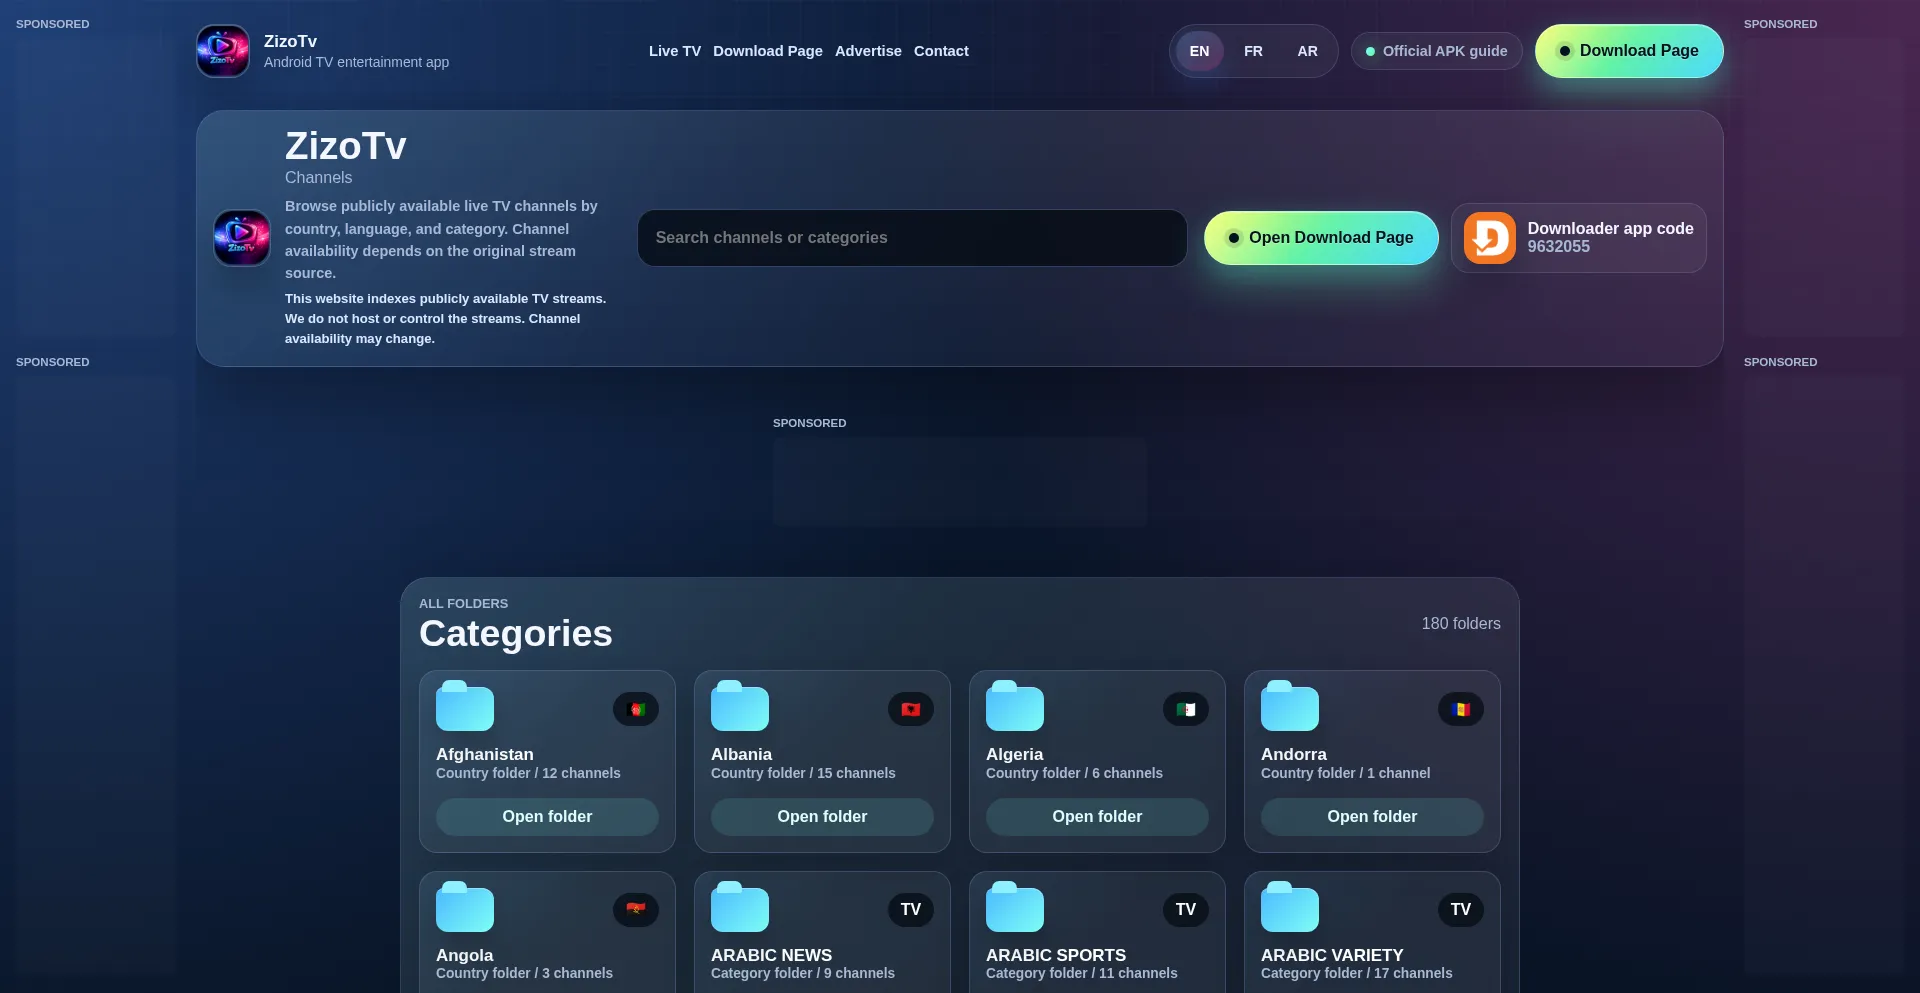Screen dimensions: 1920x993
Task: Focus the Search channels or categories field
Action: pos(912,238)
